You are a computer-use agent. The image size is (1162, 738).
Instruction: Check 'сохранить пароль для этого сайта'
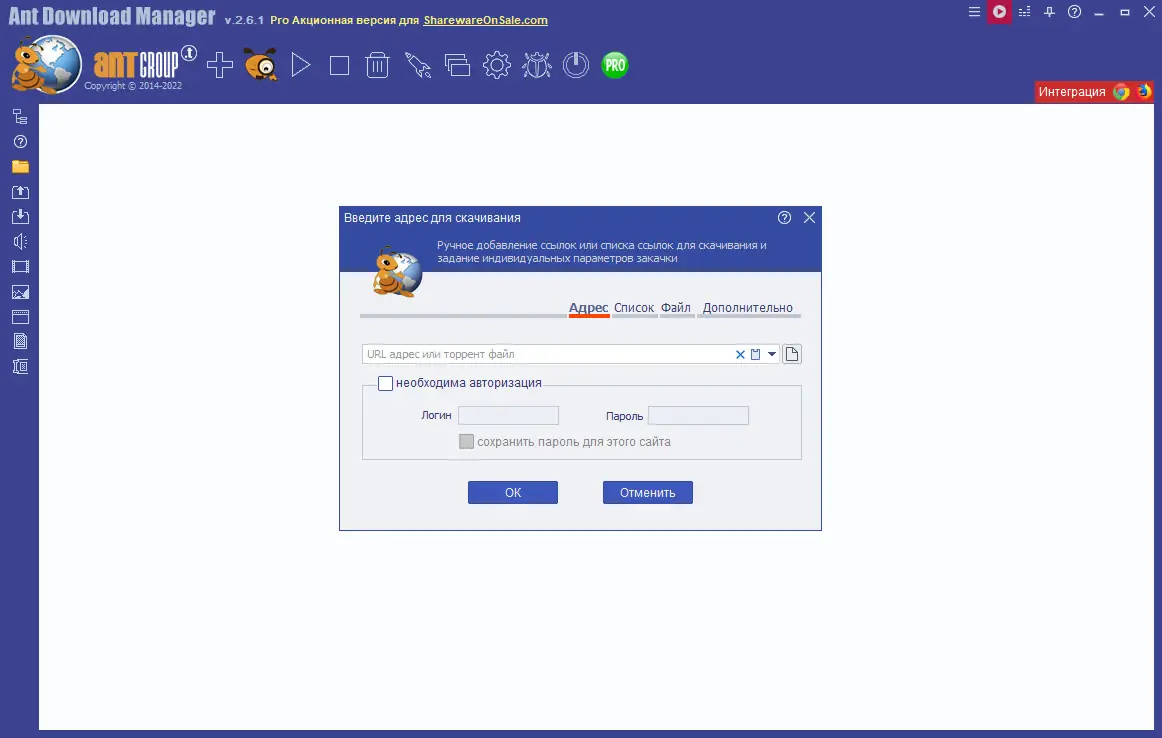pyautogui.click(x=466, y=441)
